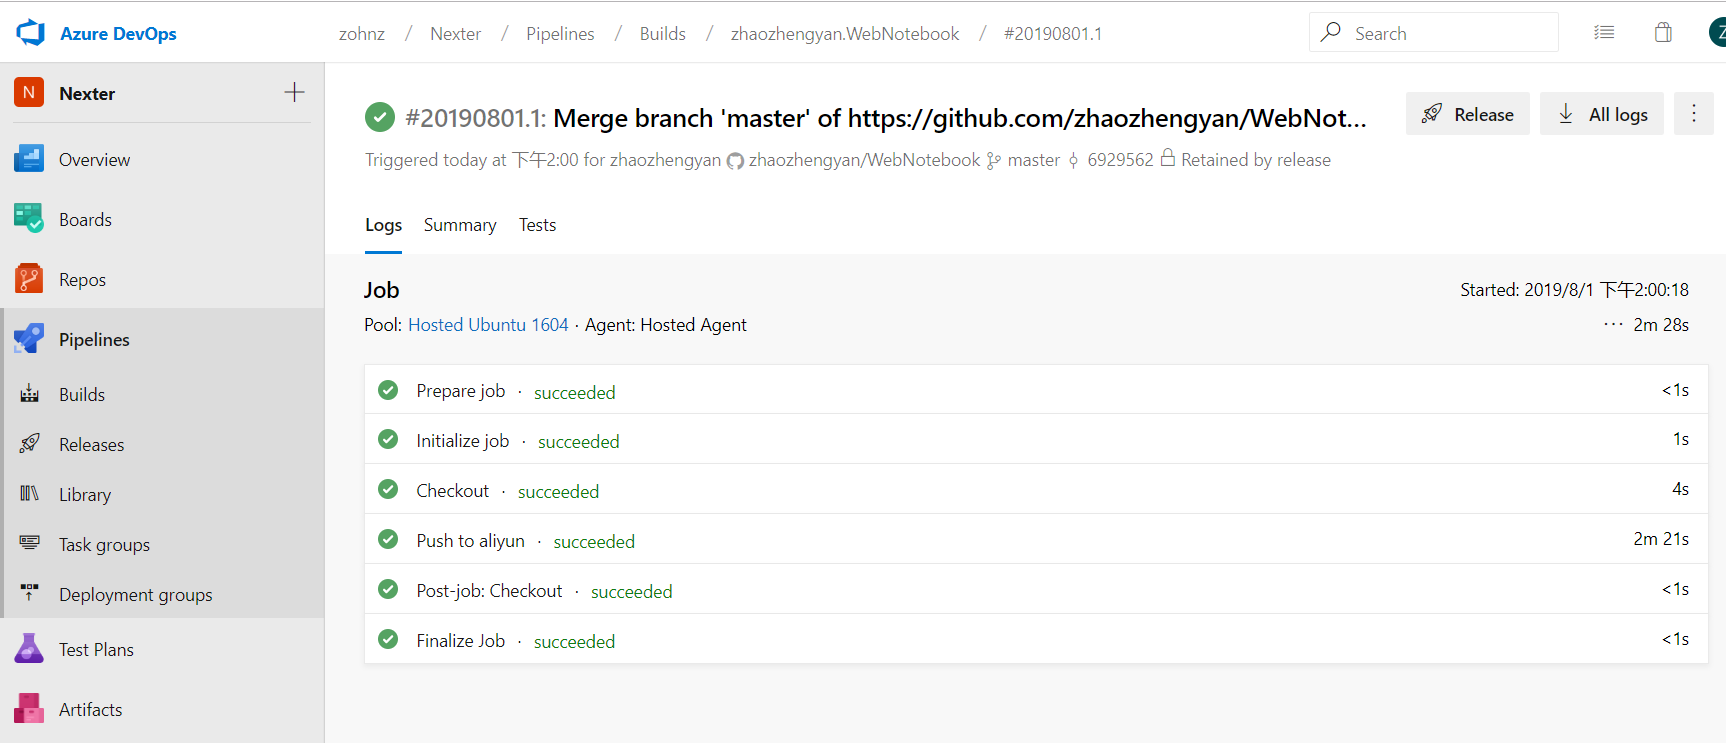Click the plus icon beside Nexter

294,93
